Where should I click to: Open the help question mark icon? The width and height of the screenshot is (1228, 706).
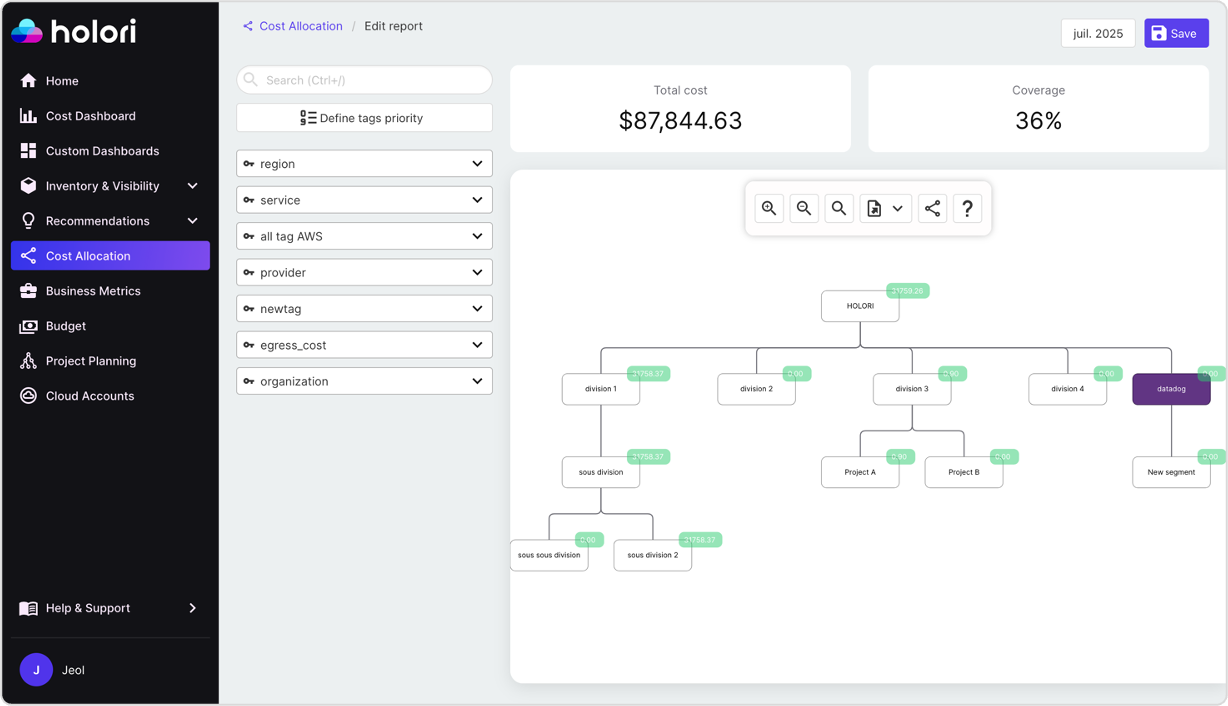[966, 208]
